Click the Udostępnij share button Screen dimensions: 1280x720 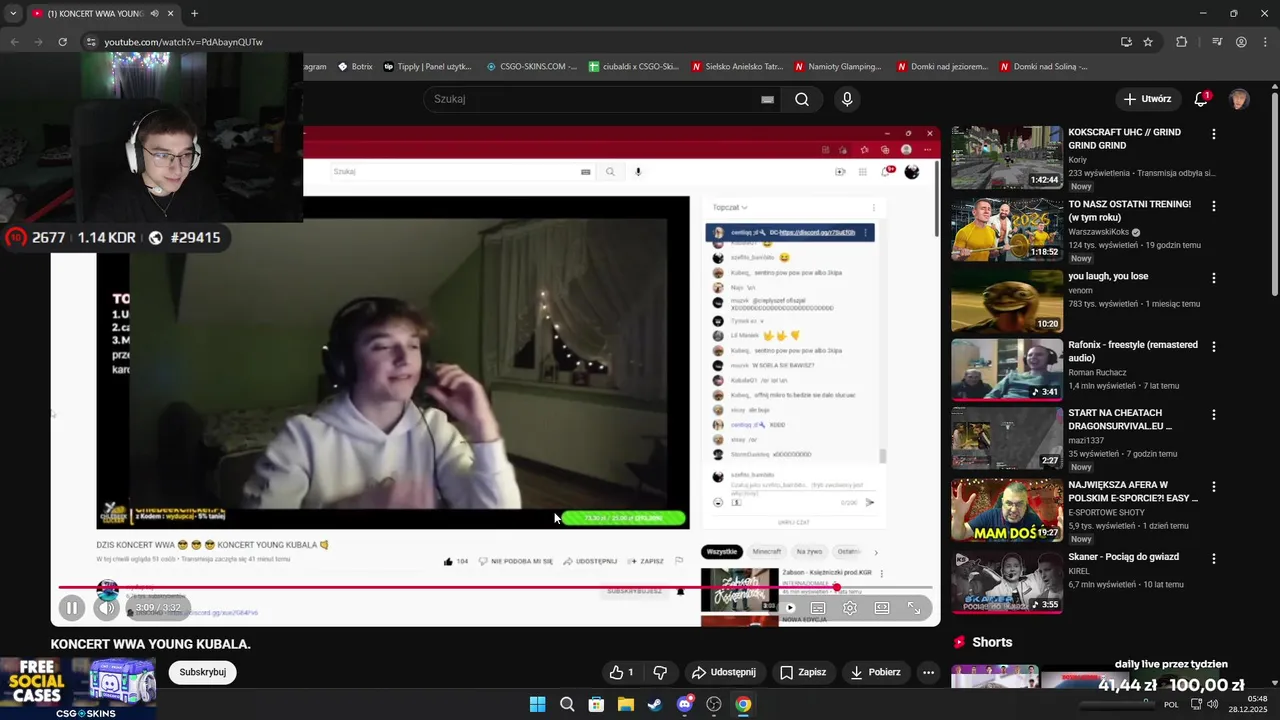[x=724, y=672]
